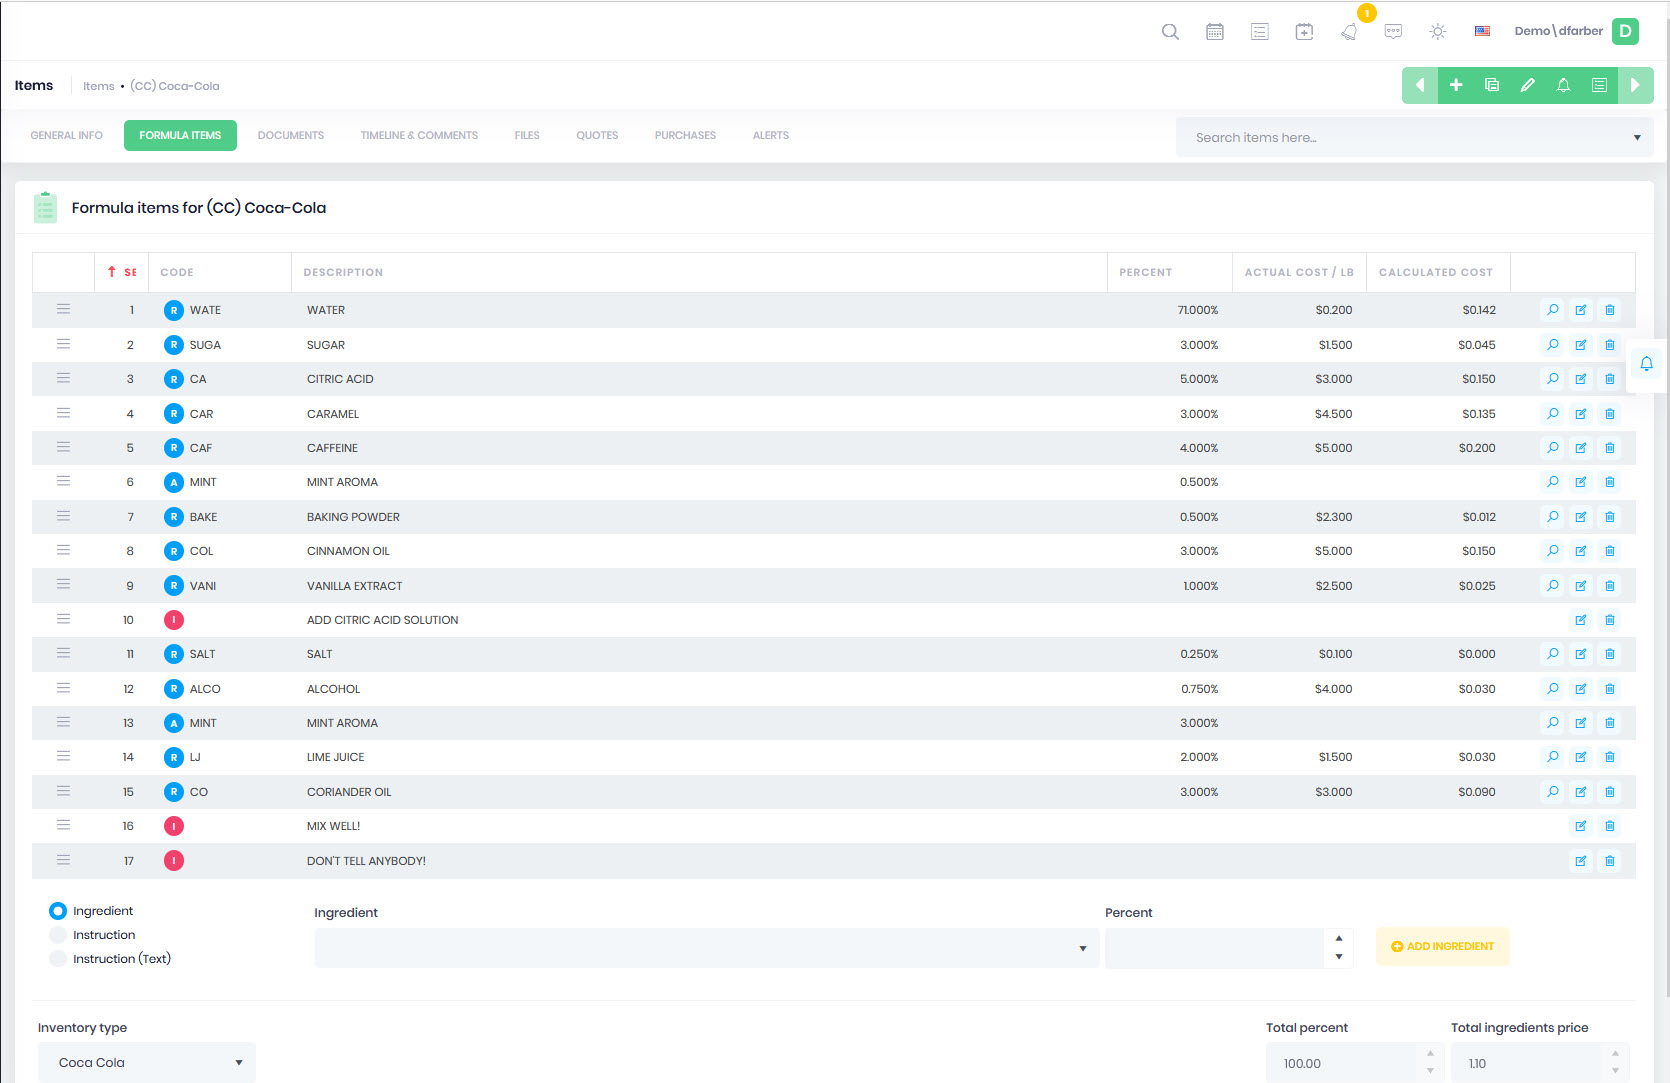Increase Percent value with up arrow
Viewport: 1670px width, 1083px height.
[x=1339, y=938]
